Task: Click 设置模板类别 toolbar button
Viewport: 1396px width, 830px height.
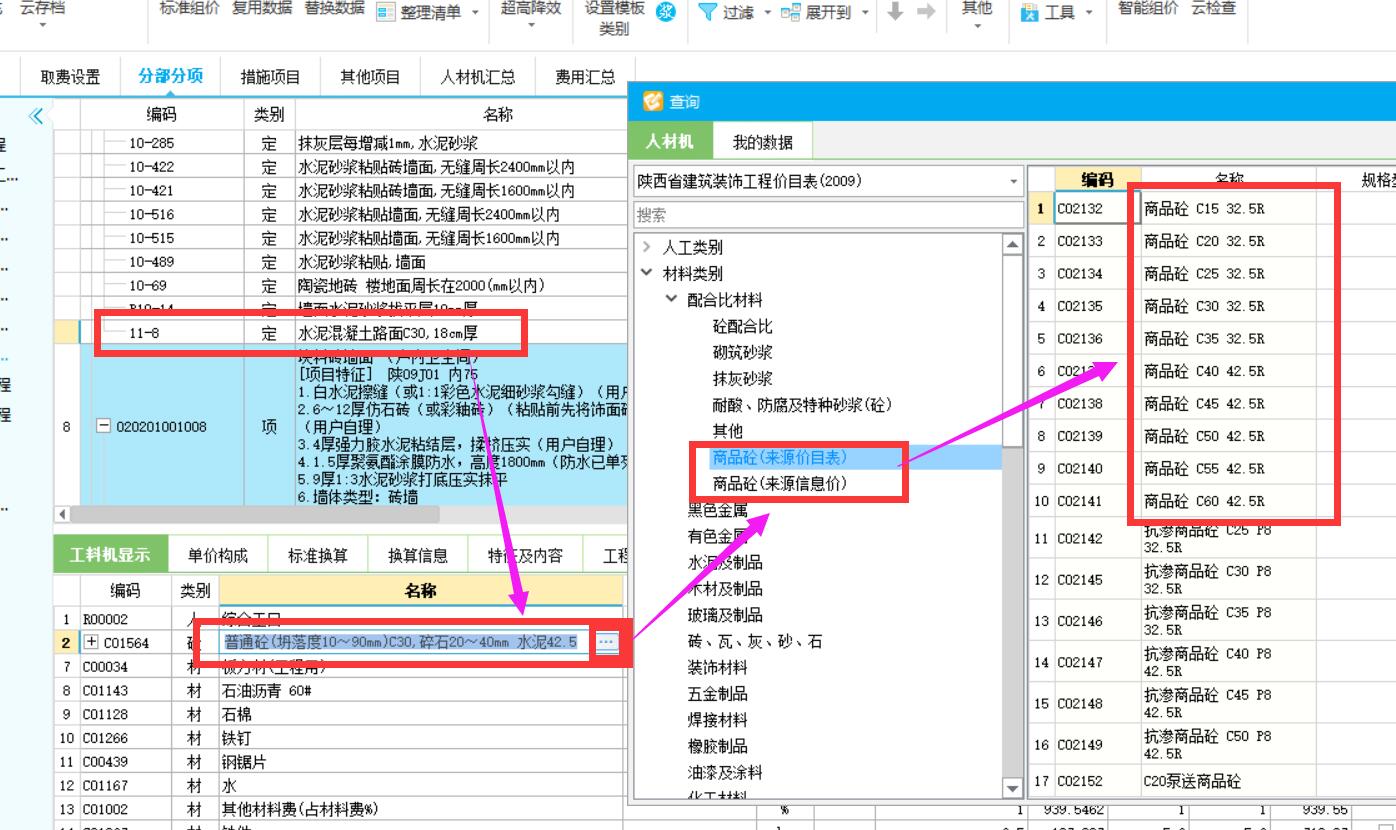Action: coord(615,18)
